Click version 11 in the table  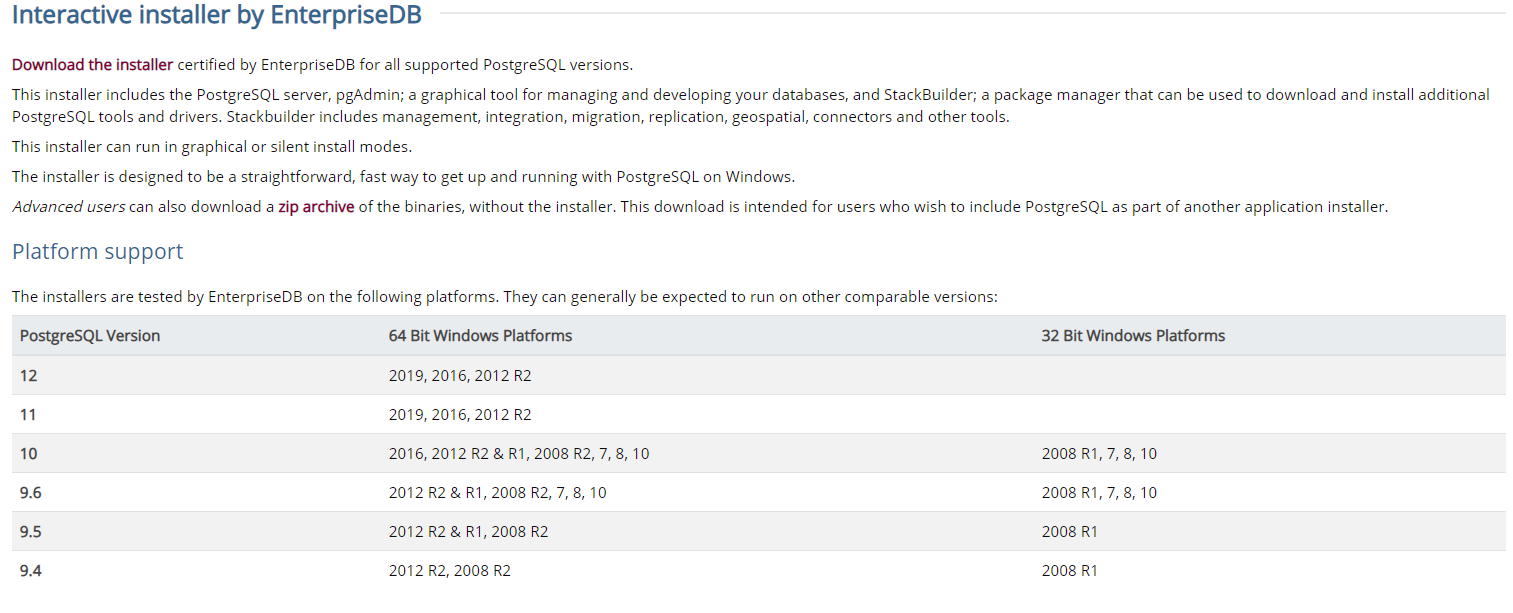pyautogui.click(x=28, y=414)
